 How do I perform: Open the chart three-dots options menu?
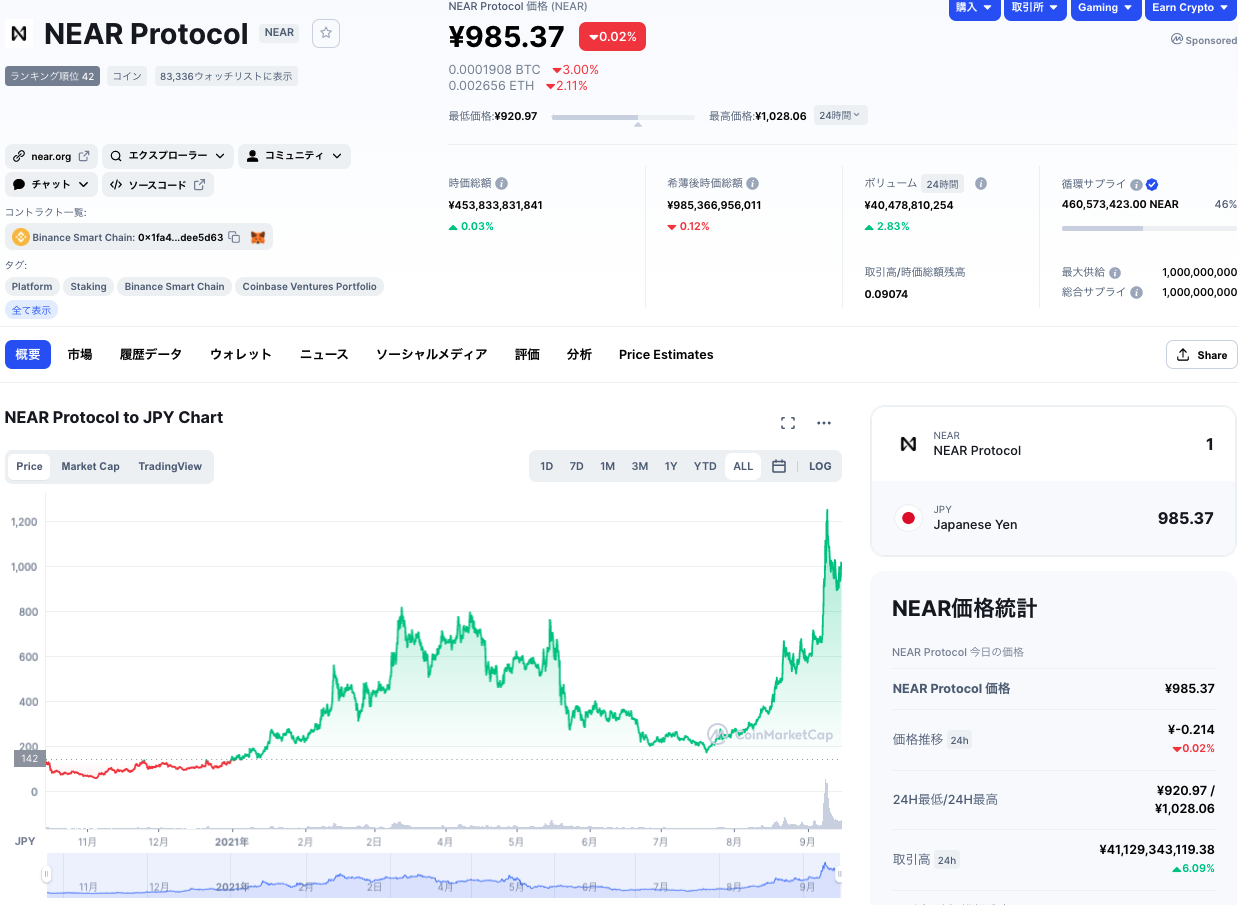tap(824, 423)
